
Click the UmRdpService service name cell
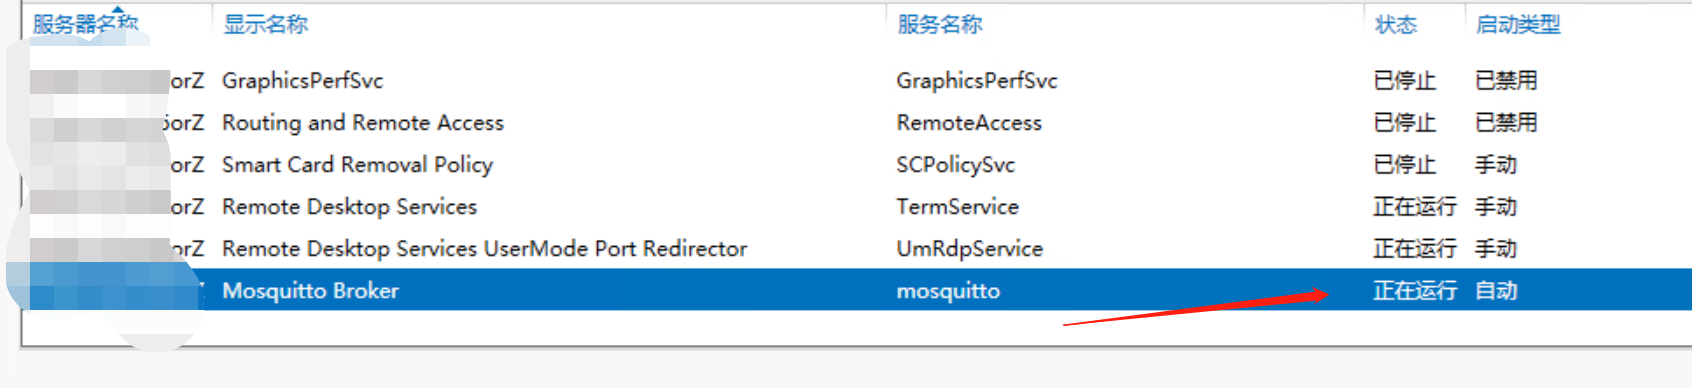pos(969,249)
